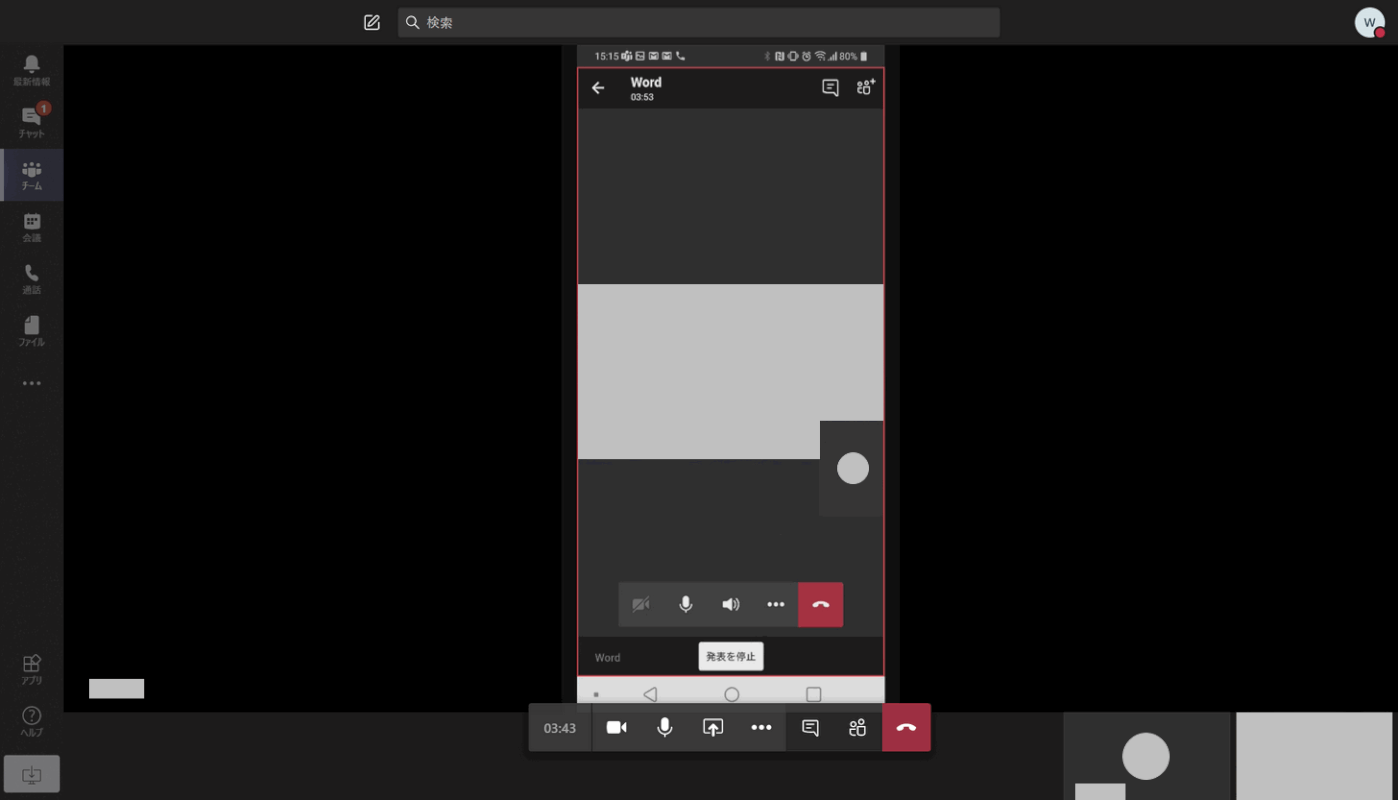Open 通話 in the sidebar
The height and width of the screenshot is (800, 1398).
pos(31,277)
